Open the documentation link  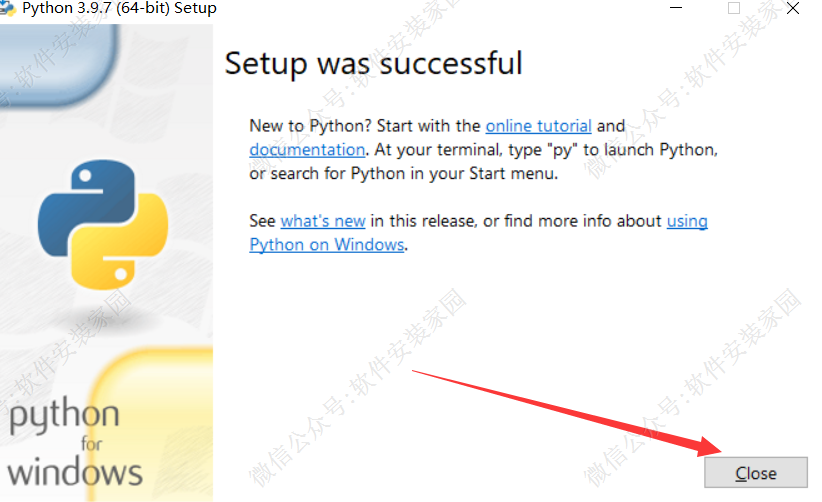tap(307, 150)
